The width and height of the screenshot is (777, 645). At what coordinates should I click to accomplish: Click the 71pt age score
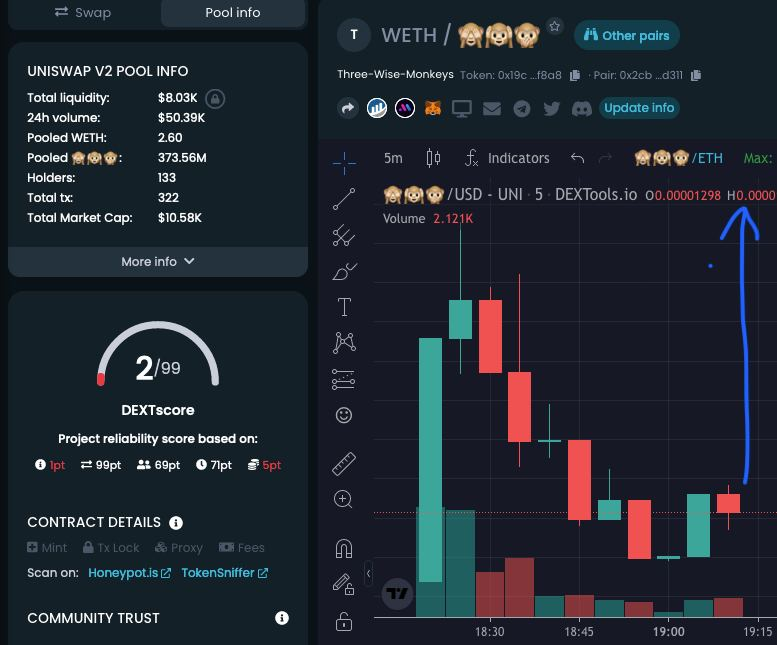214,465
